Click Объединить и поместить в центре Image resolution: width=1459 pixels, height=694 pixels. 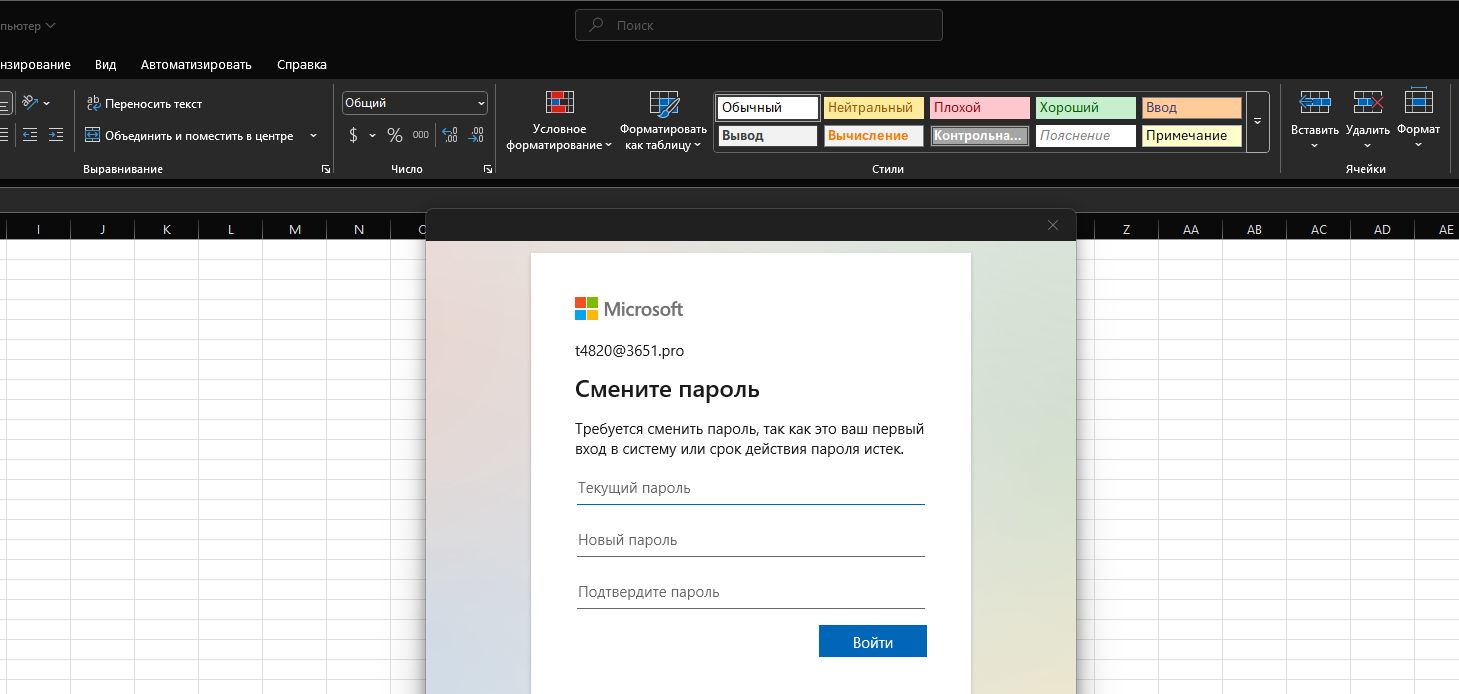[x=190, y=135]
